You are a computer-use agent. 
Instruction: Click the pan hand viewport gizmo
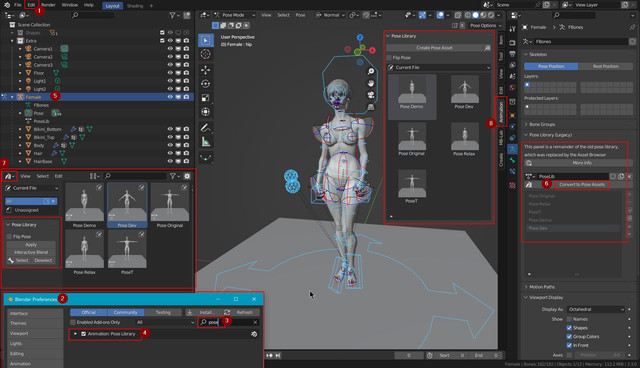tap(371, 83)
